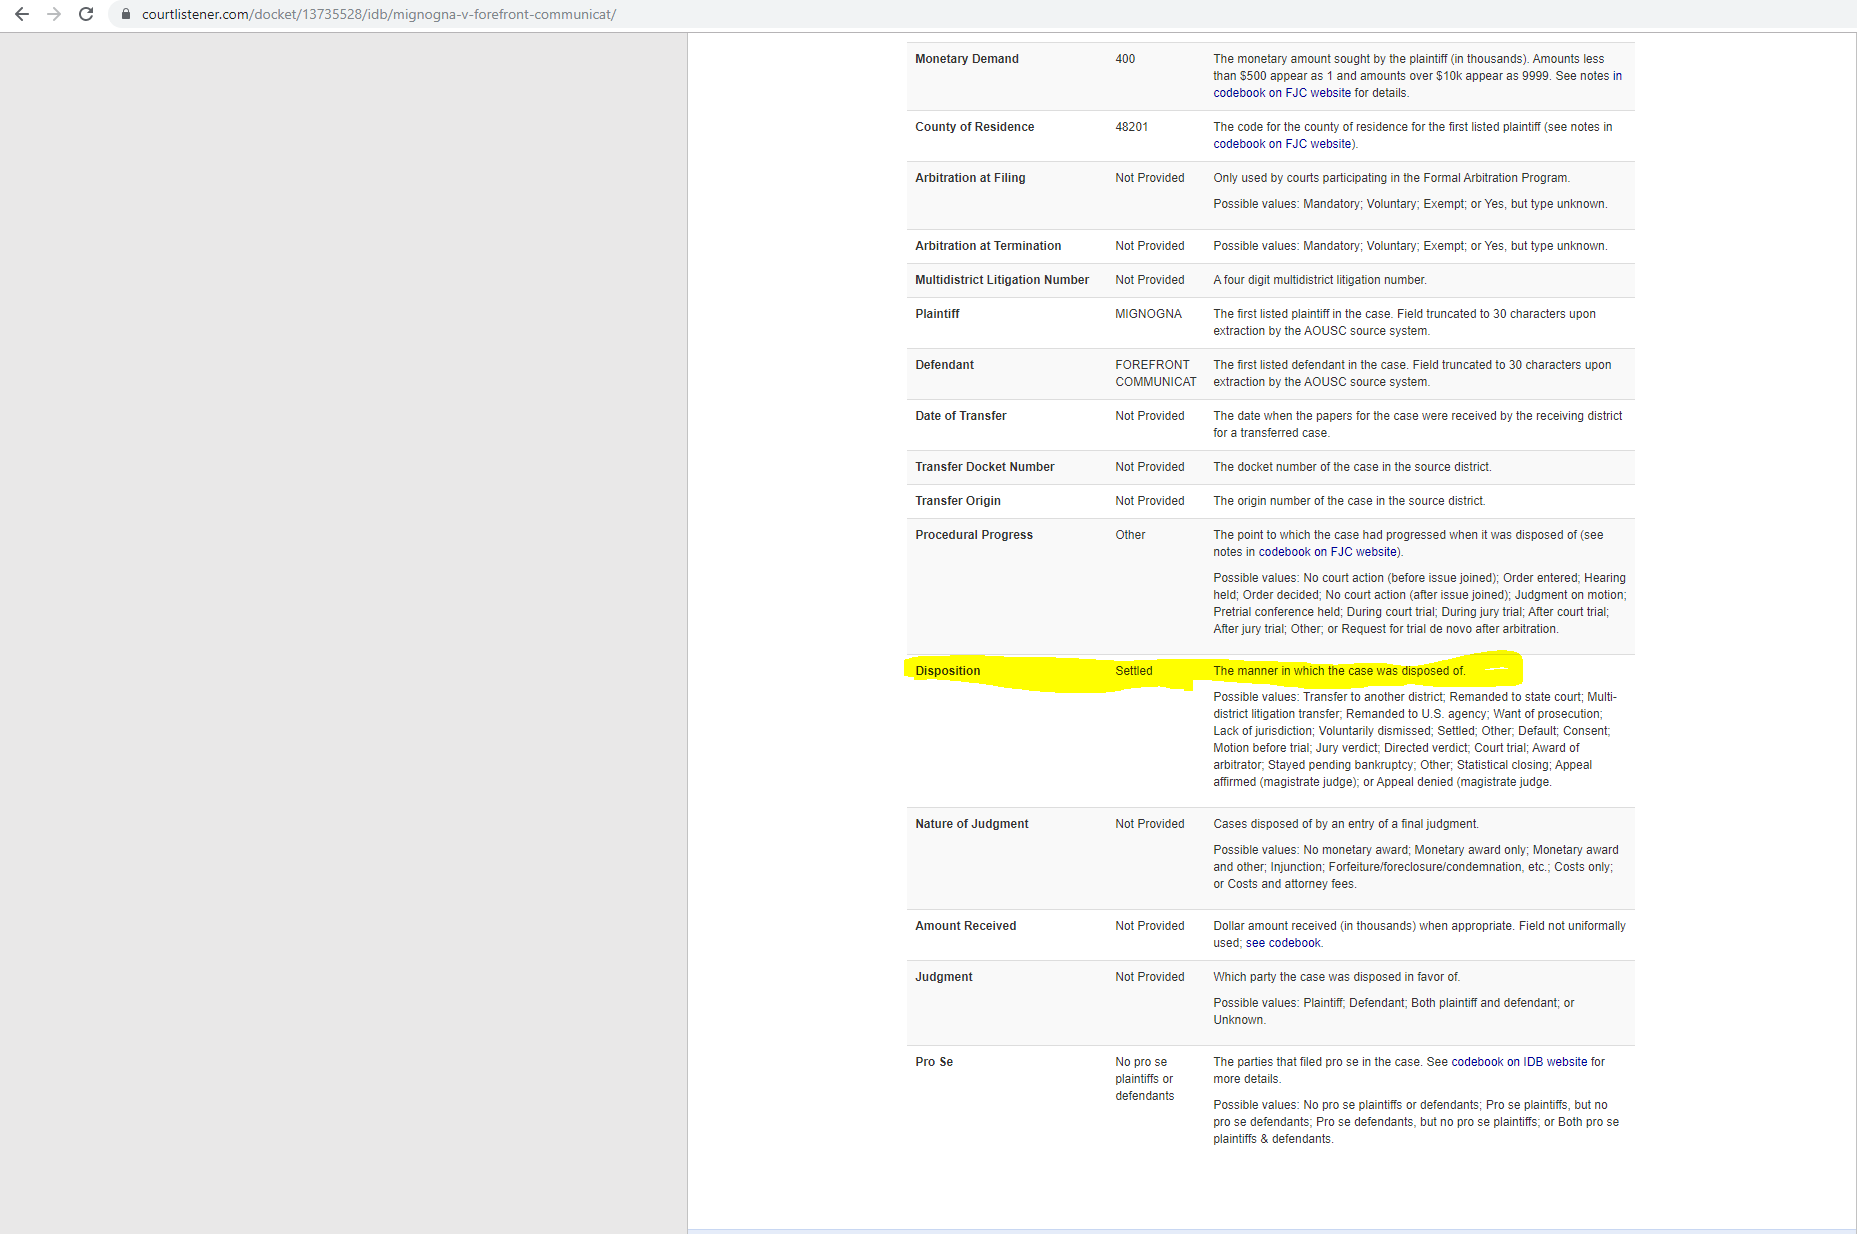Select the 'County of Residence' label
The image size is (1857, 1234).
[x=975, y=127]
